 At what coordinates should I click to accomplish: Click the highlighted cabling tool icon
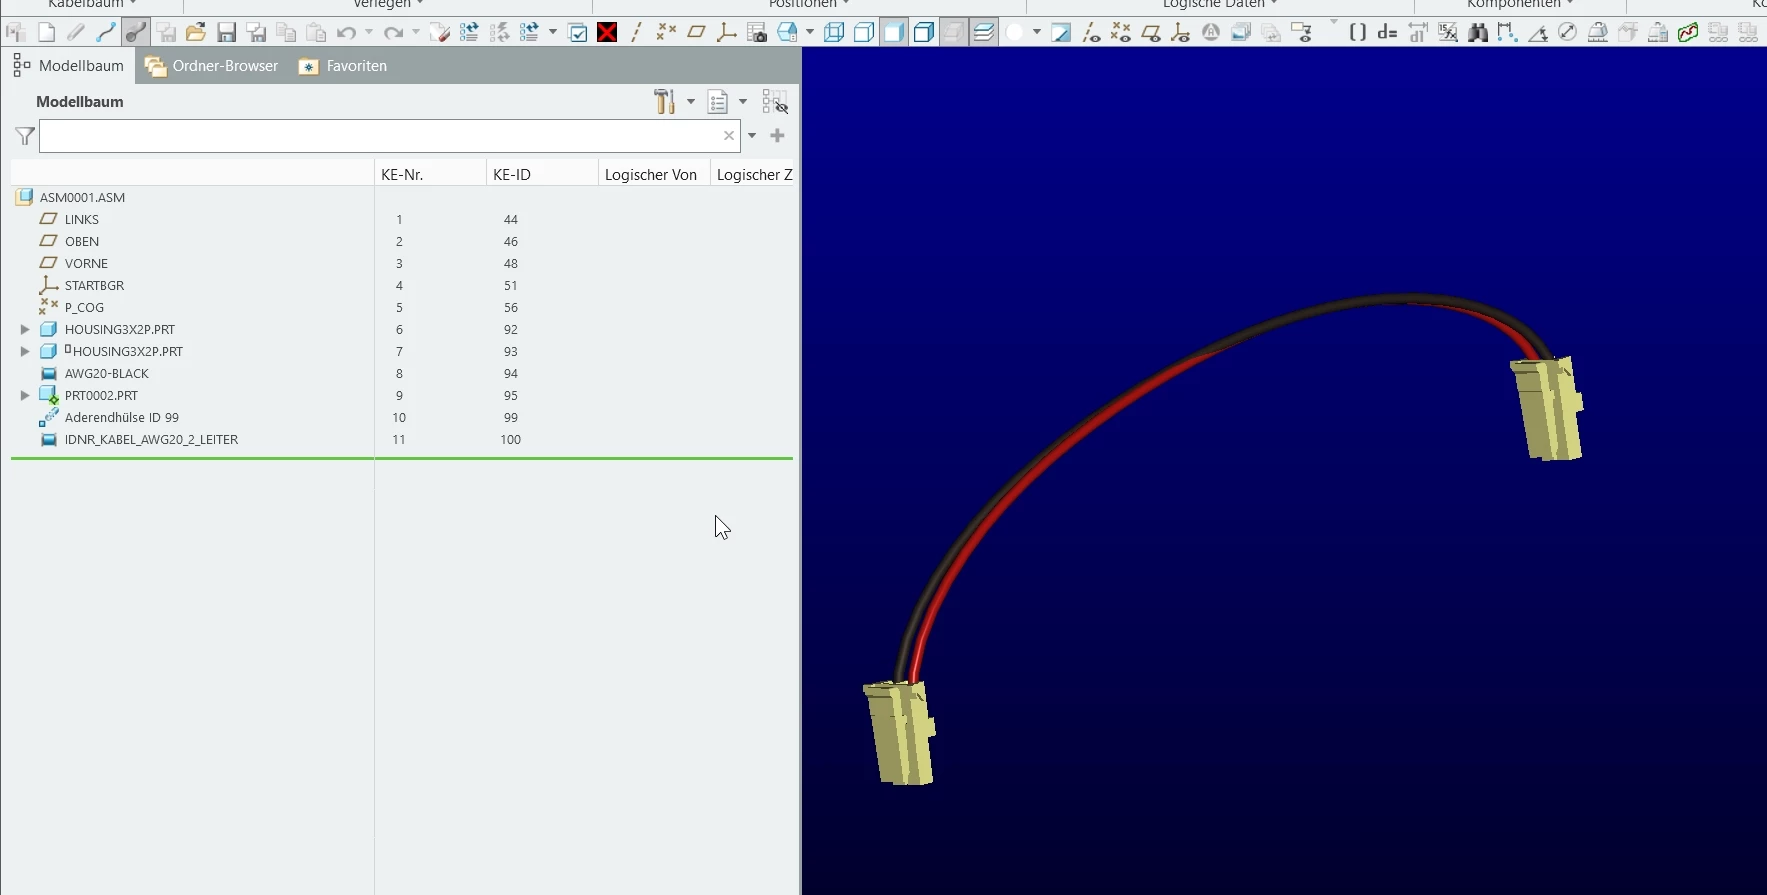(136, 33)
